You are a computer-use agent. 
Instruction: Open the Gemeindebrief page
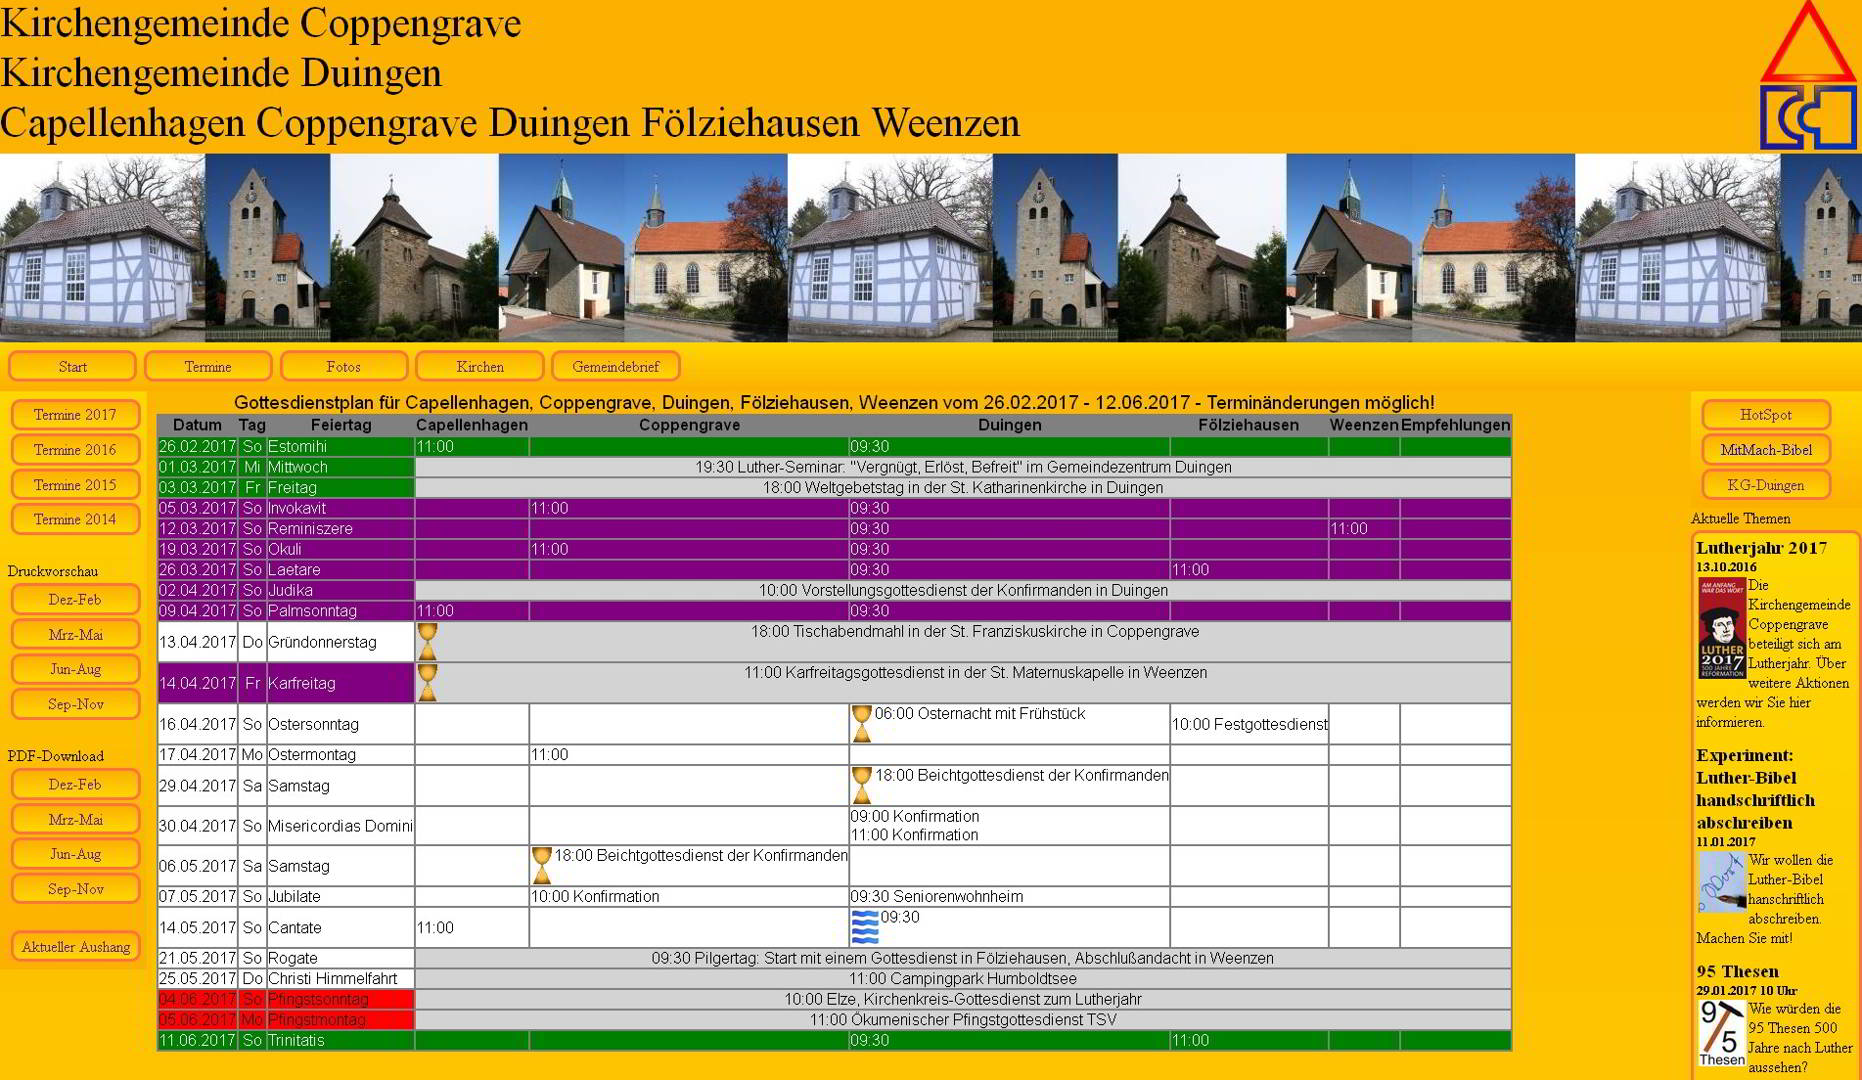coord(616,366)
